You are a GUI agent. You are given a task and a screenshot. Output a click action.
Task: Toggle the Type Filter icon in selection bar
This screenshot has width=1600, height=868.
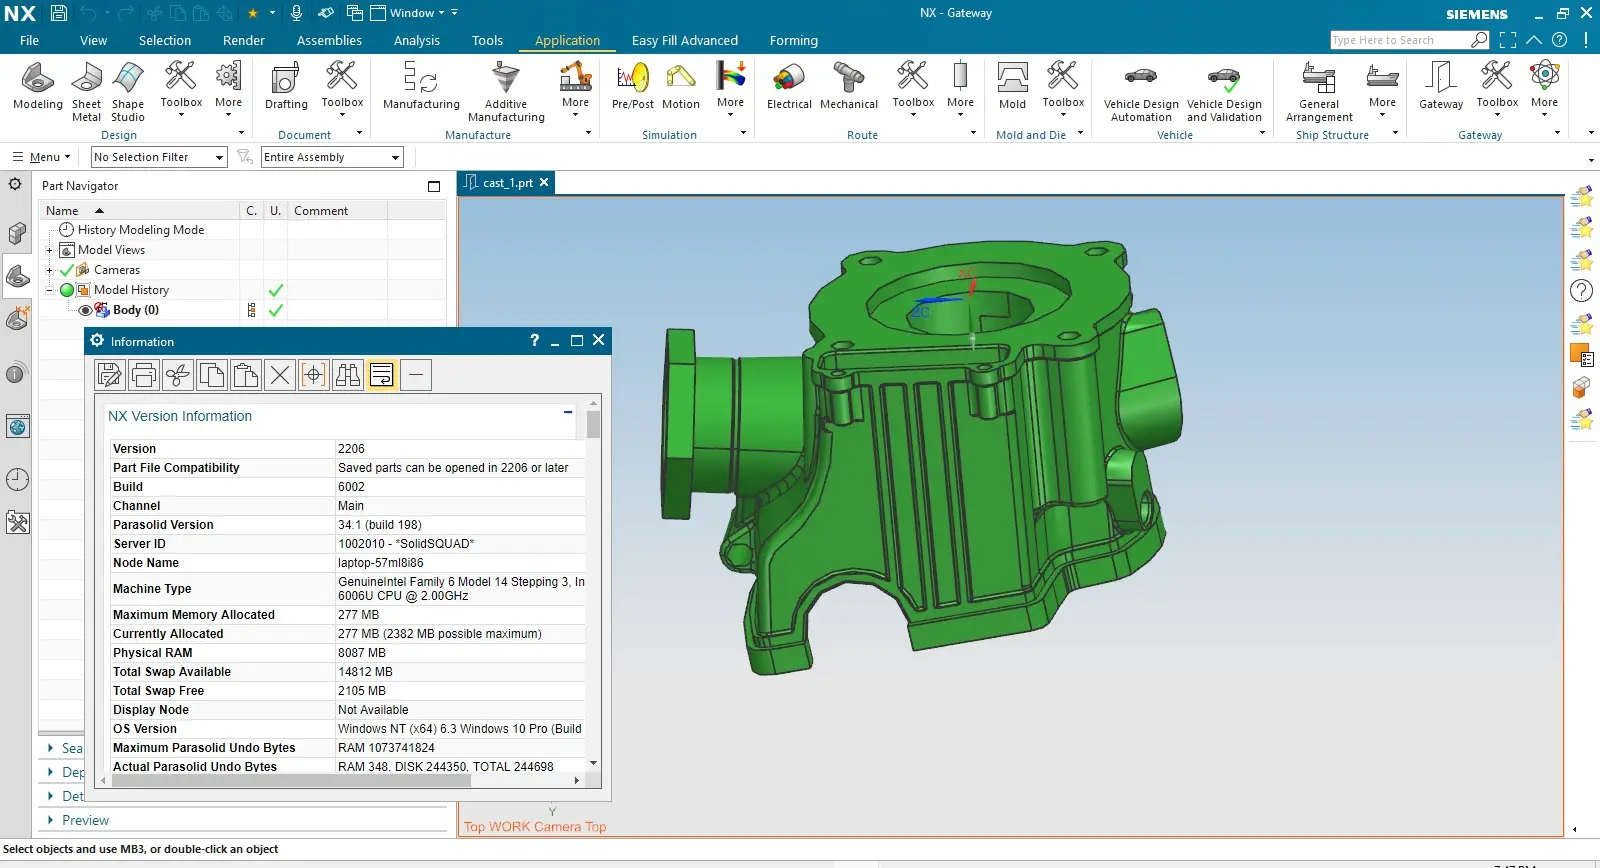click(x=244, y=157)
